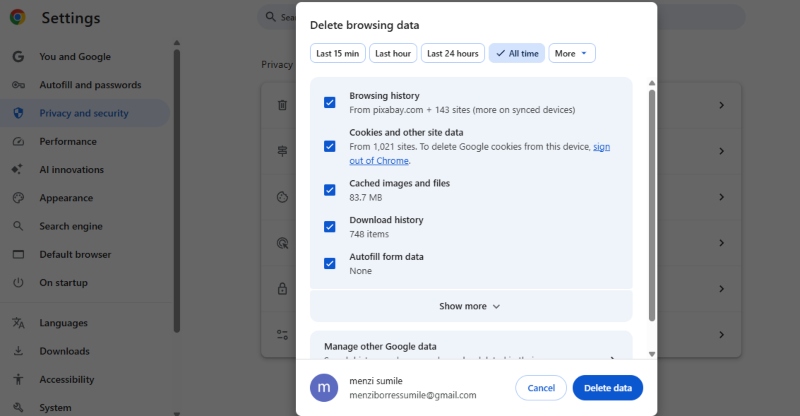Select the Last 24 hours time range
800x416 pixels.
[x=453, y=53]
